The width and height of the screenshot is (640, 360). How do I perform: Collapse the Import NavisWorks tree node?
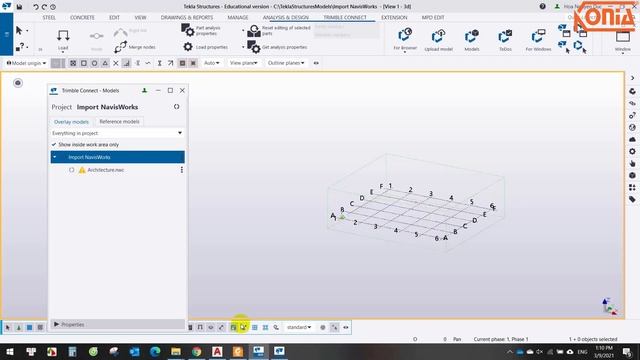(55, 157)
